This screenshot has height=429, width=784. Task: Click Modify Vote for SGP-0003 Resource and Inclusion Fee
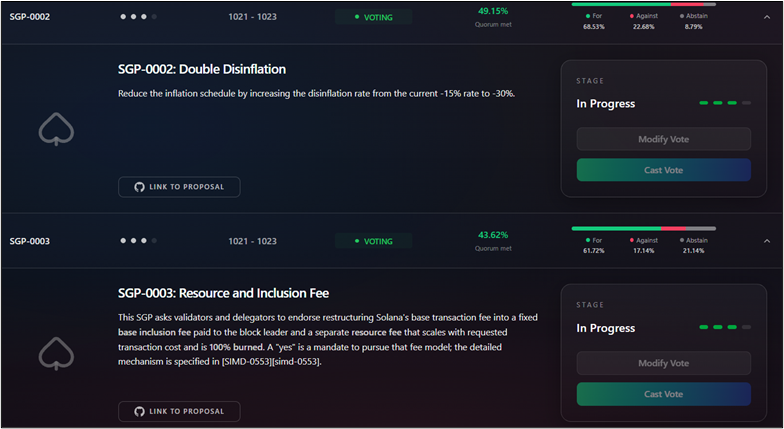[664, 363]
